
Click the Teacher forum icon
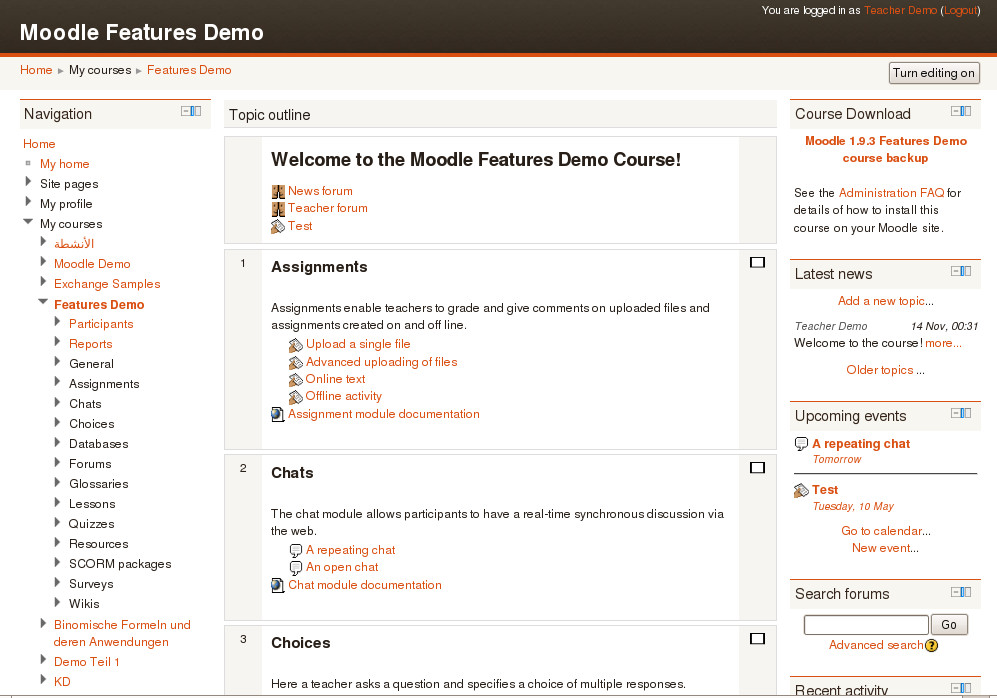click(278, 209)
